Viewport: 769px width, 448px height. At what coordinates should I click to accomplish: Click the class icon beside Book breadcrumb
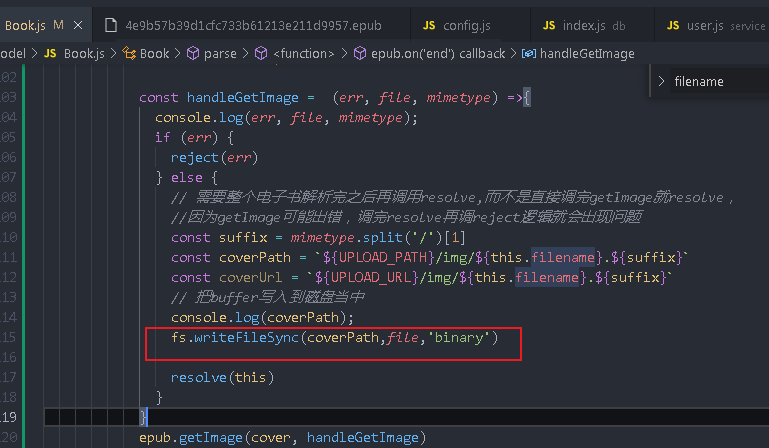point(129,53)
